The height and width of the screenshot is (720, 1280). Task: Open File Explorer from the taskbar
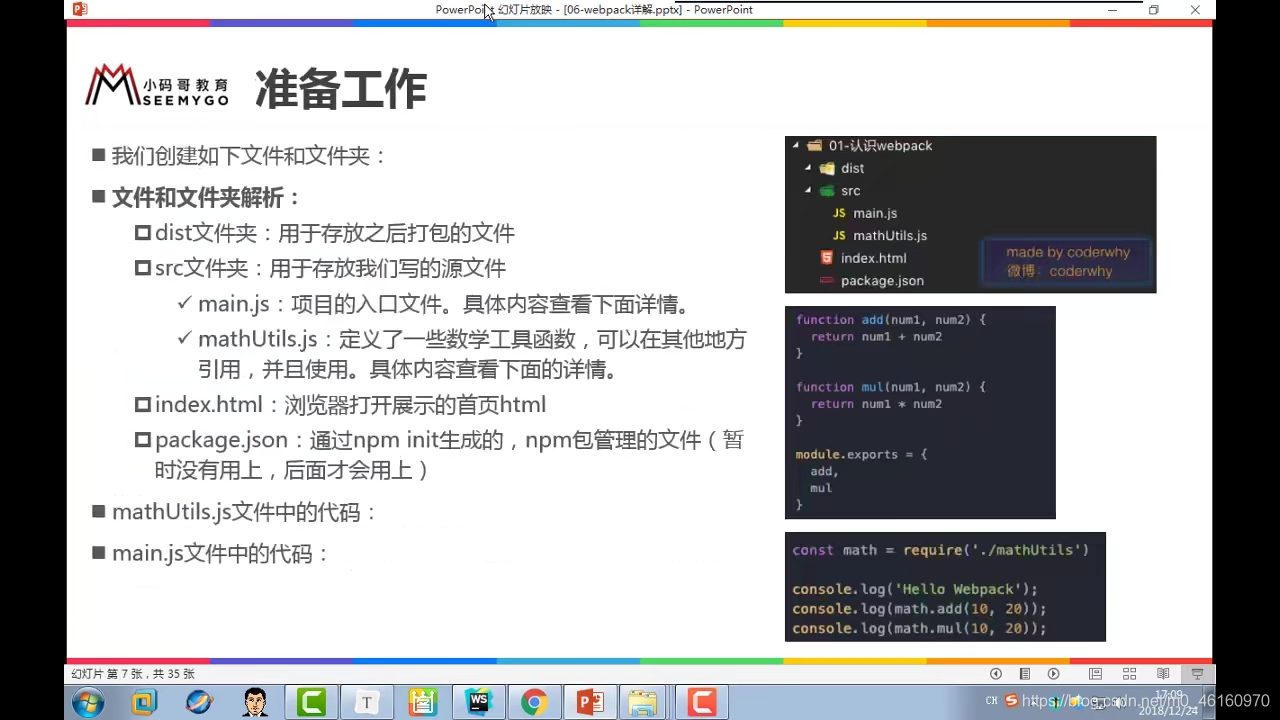click(645, 702)
